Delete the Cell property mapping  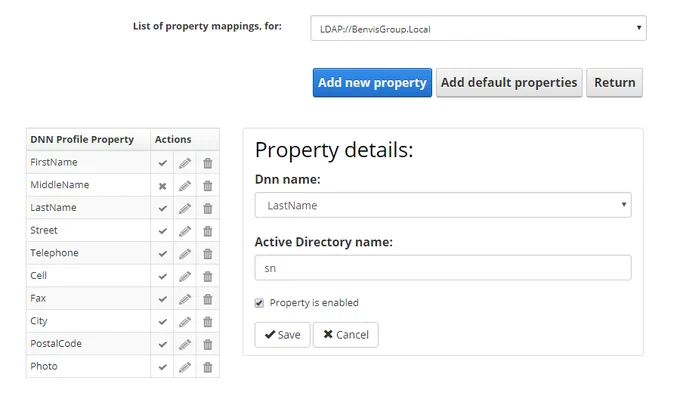[208, 276]
